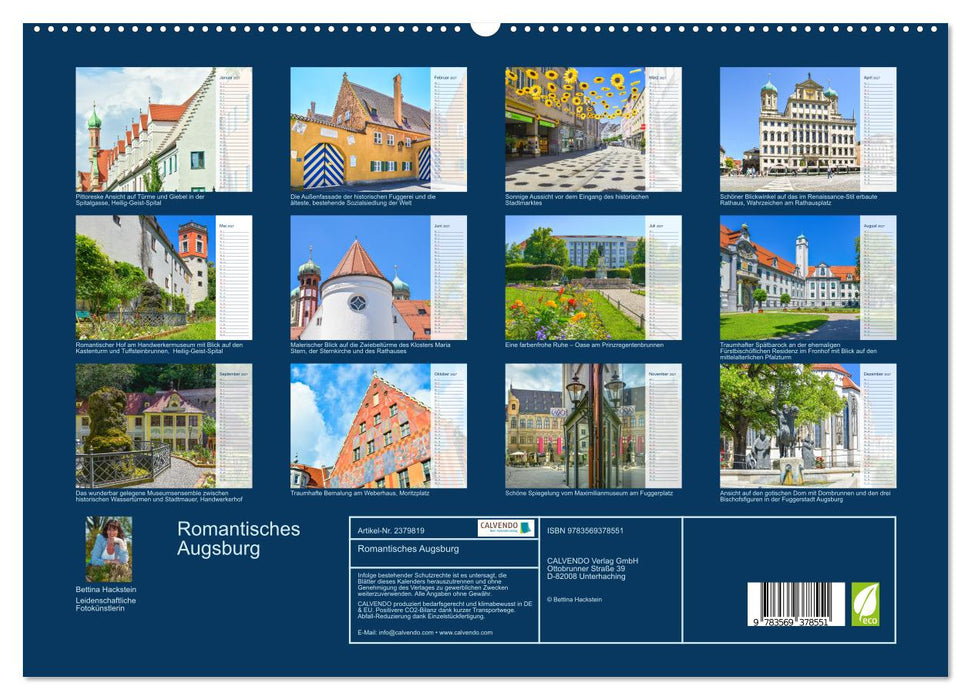This screenshot has width=971, height=700.
Task: Click 'D-82008 Unterhaching'
Action: 586,576
